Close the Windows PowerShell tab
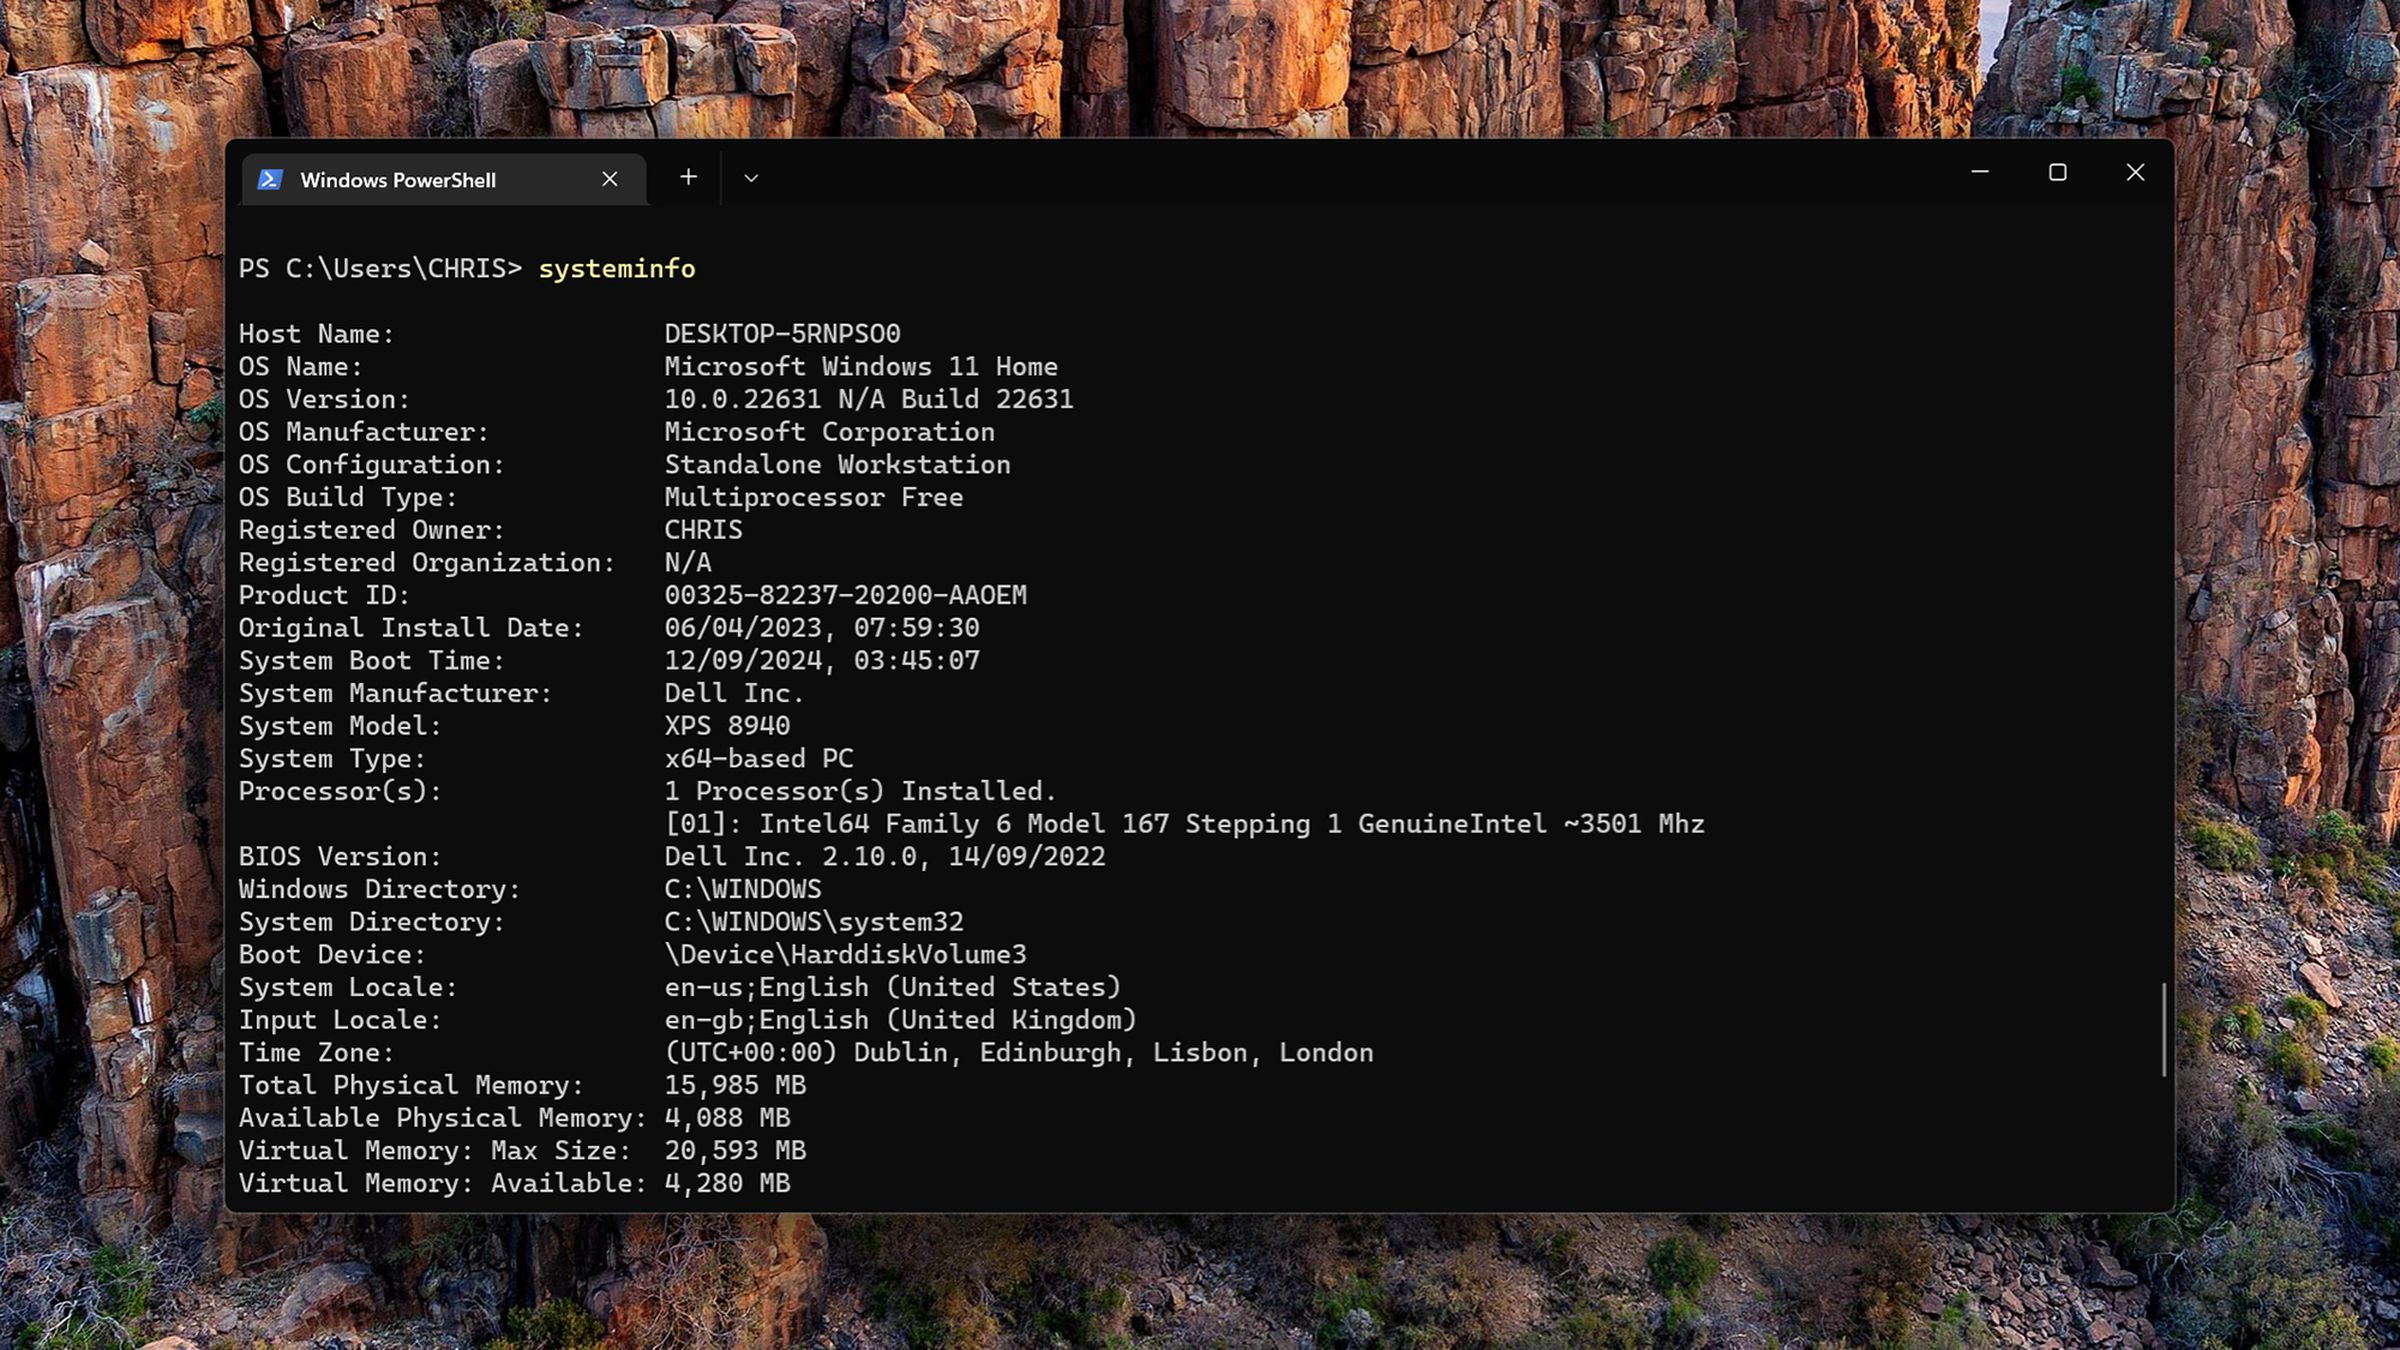This screenshot has width=2400, height=1350. pos(610,179)
